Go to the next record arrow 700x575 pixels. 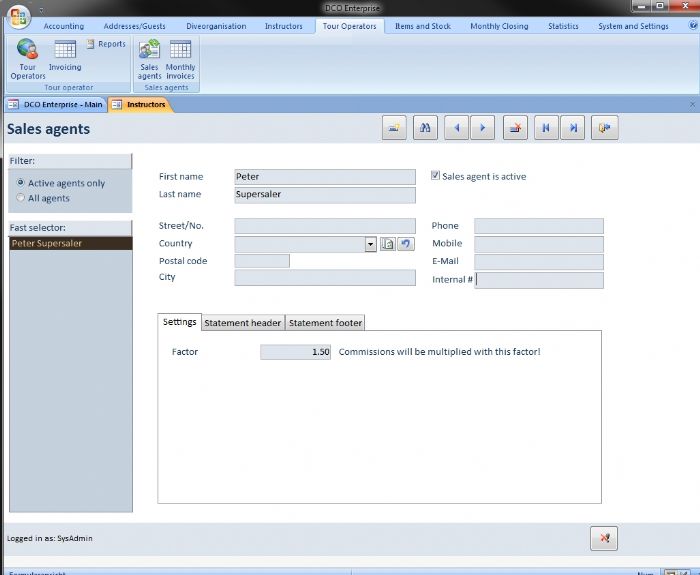483,128
